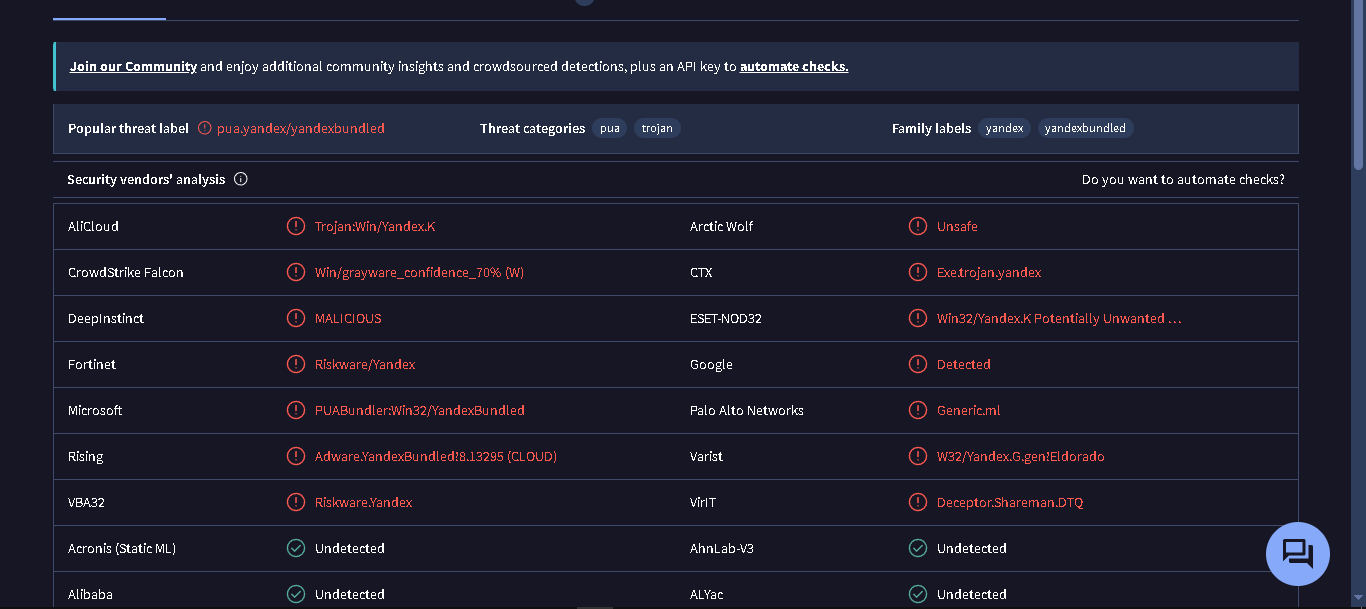Click the Acronis (Static ML) vendor name

pos(122,549)
